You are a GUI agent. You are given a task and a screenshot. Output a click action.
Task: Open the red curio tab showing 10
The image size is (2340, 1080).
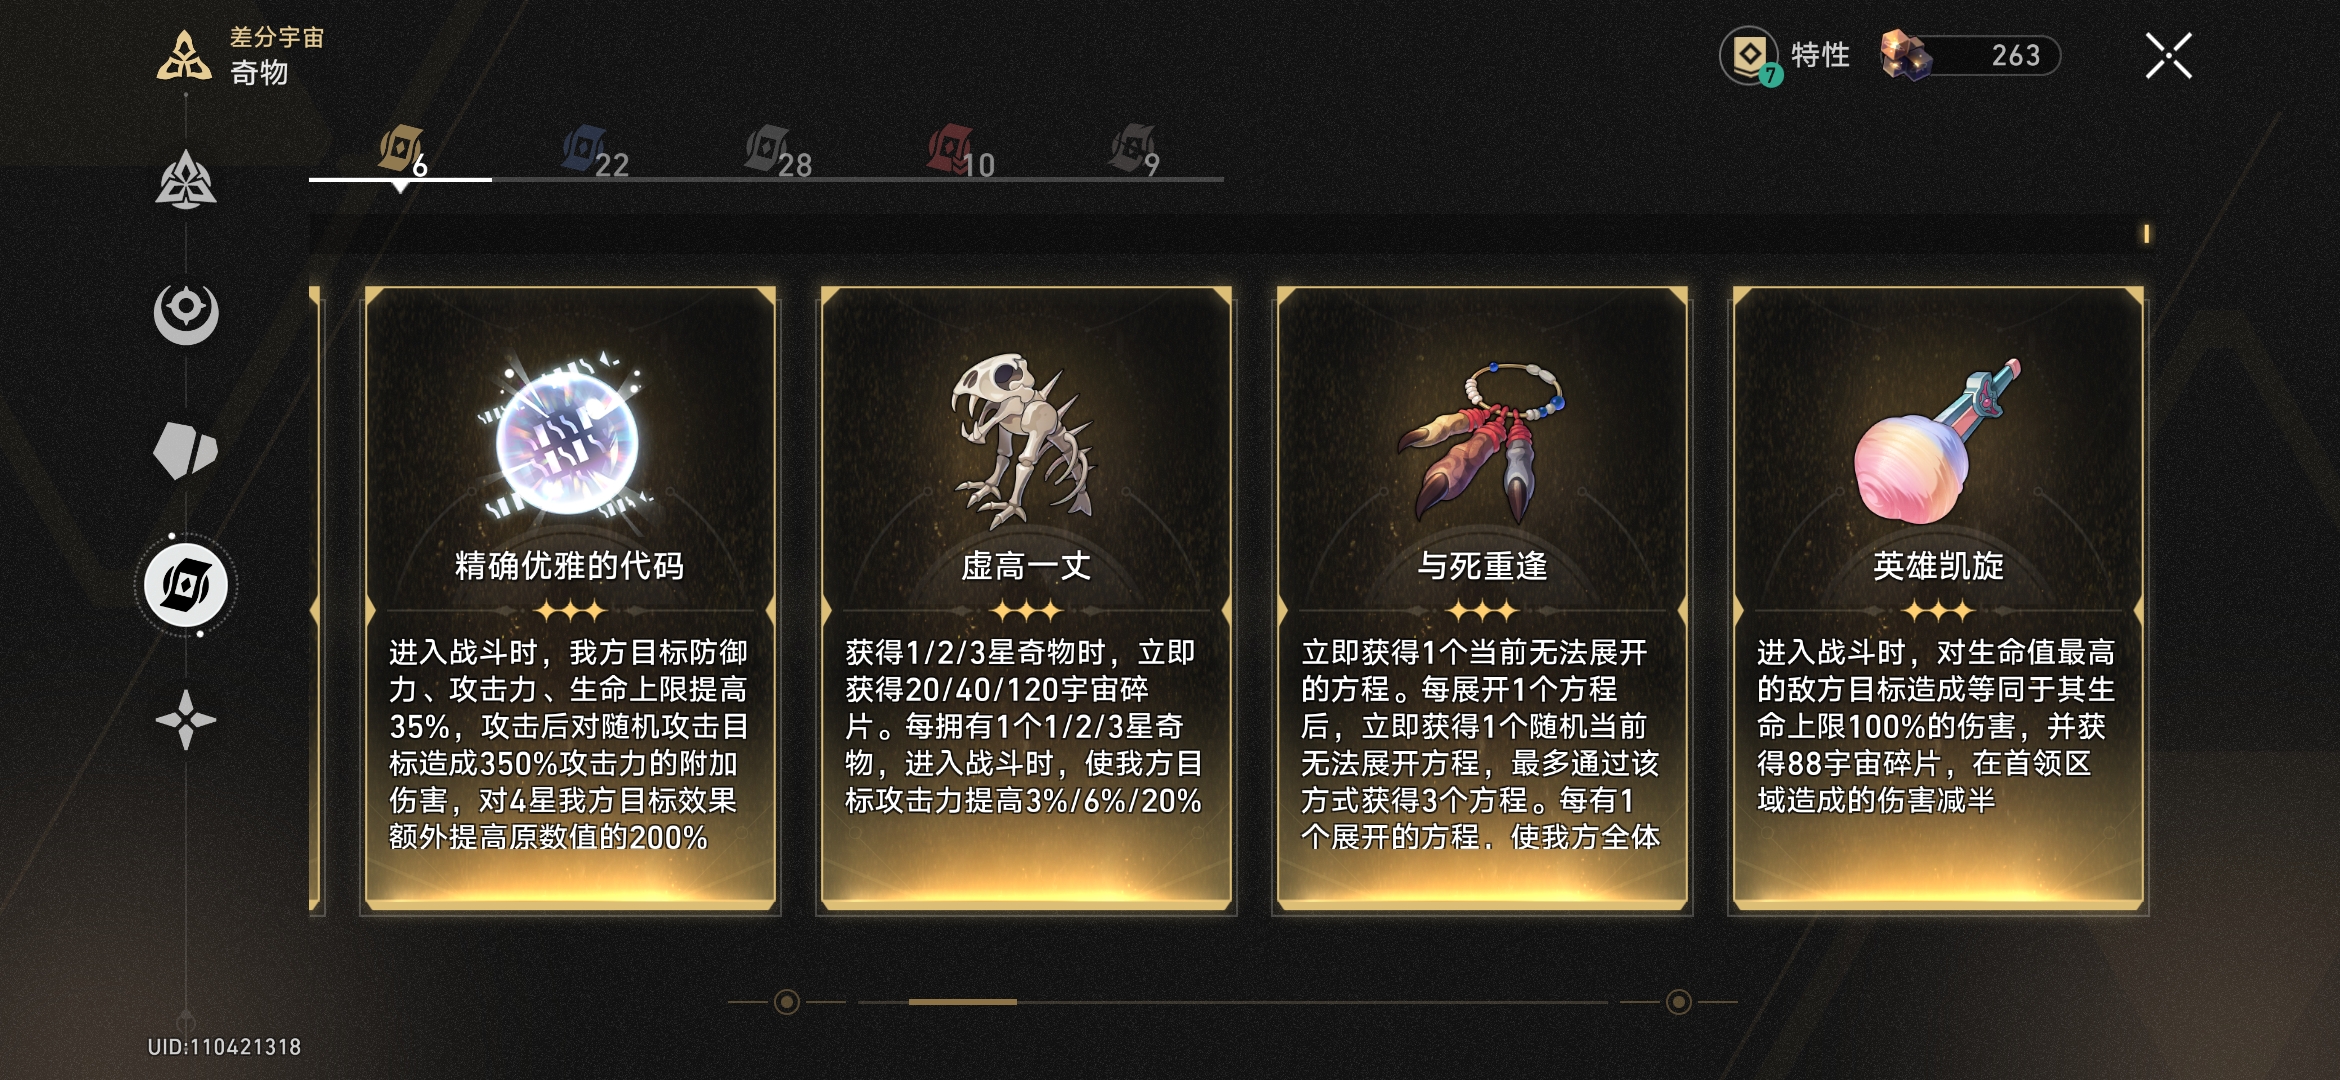[x=961, y=152]
